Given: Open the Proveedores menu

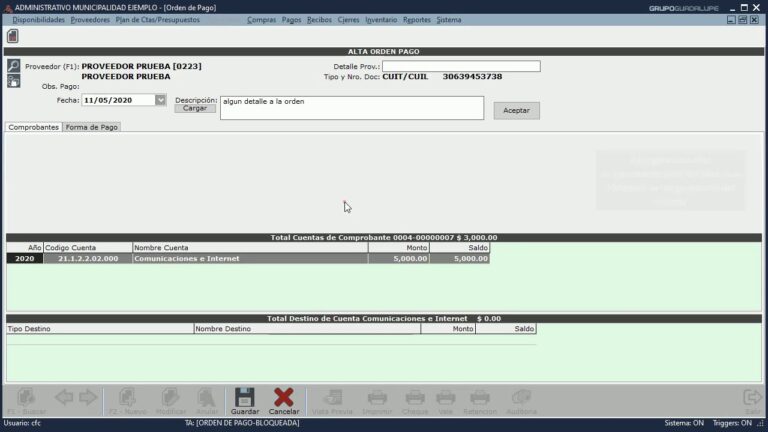Looking at the screenshot, I should click(90, 20).
